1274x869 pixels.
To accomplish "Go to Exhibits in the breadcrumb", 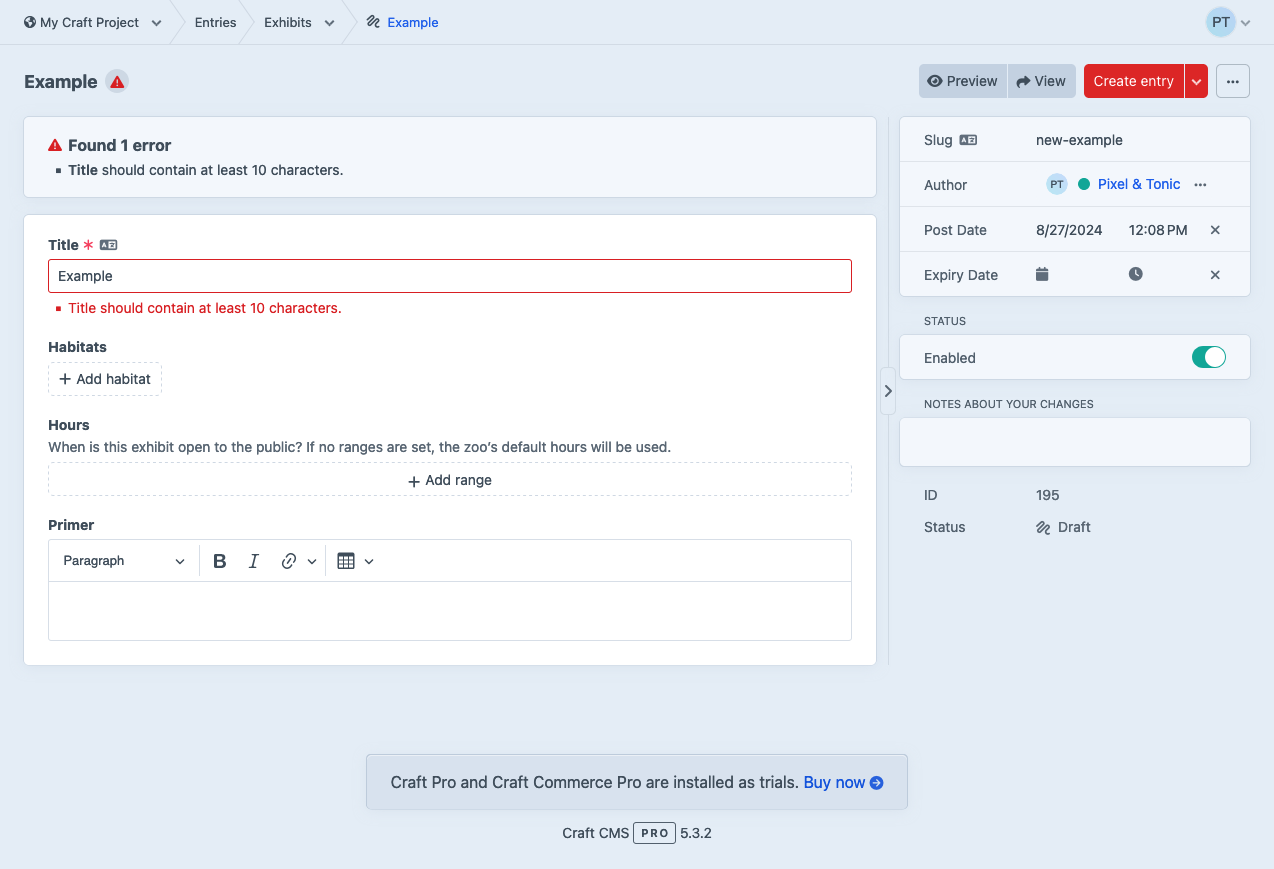I will [288, 22].
